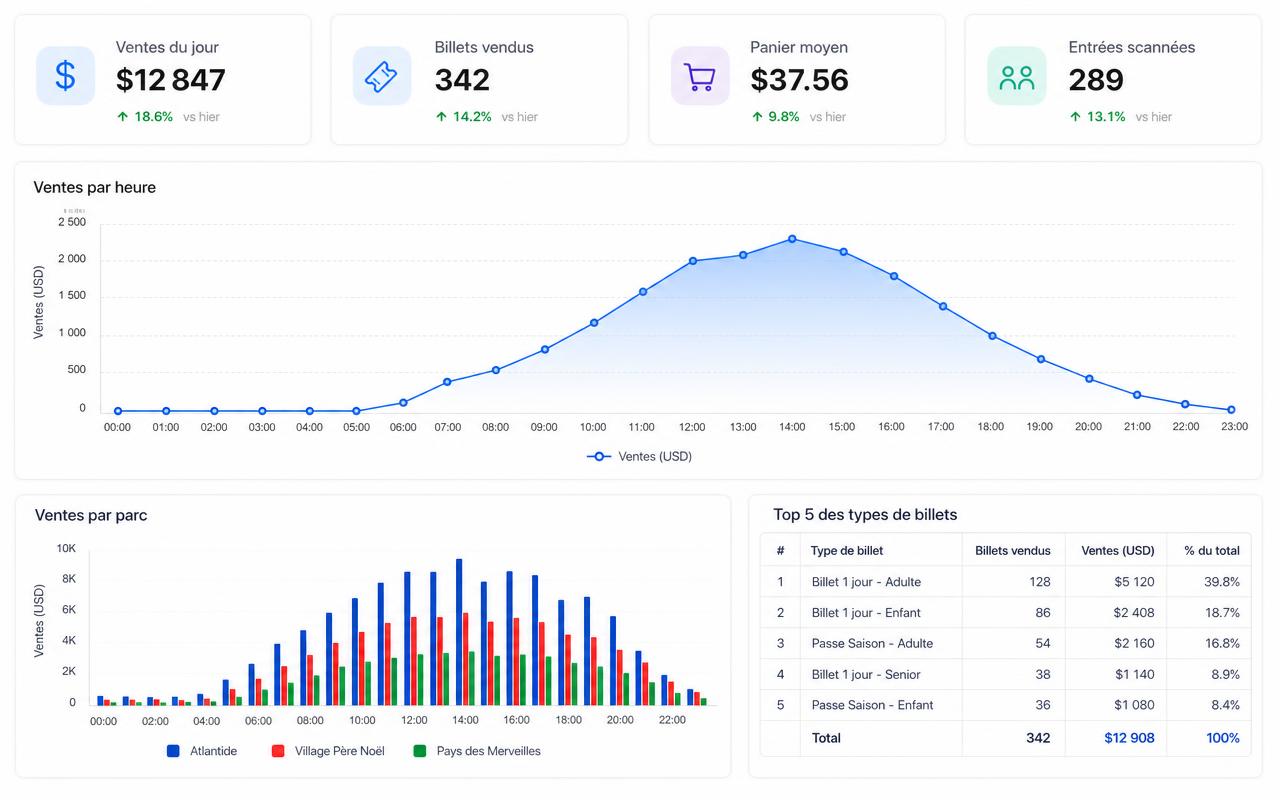Select the "Passe Saison - Adulte" row name
Viewport: 1280px width, 800px height.
coord(872,644)
